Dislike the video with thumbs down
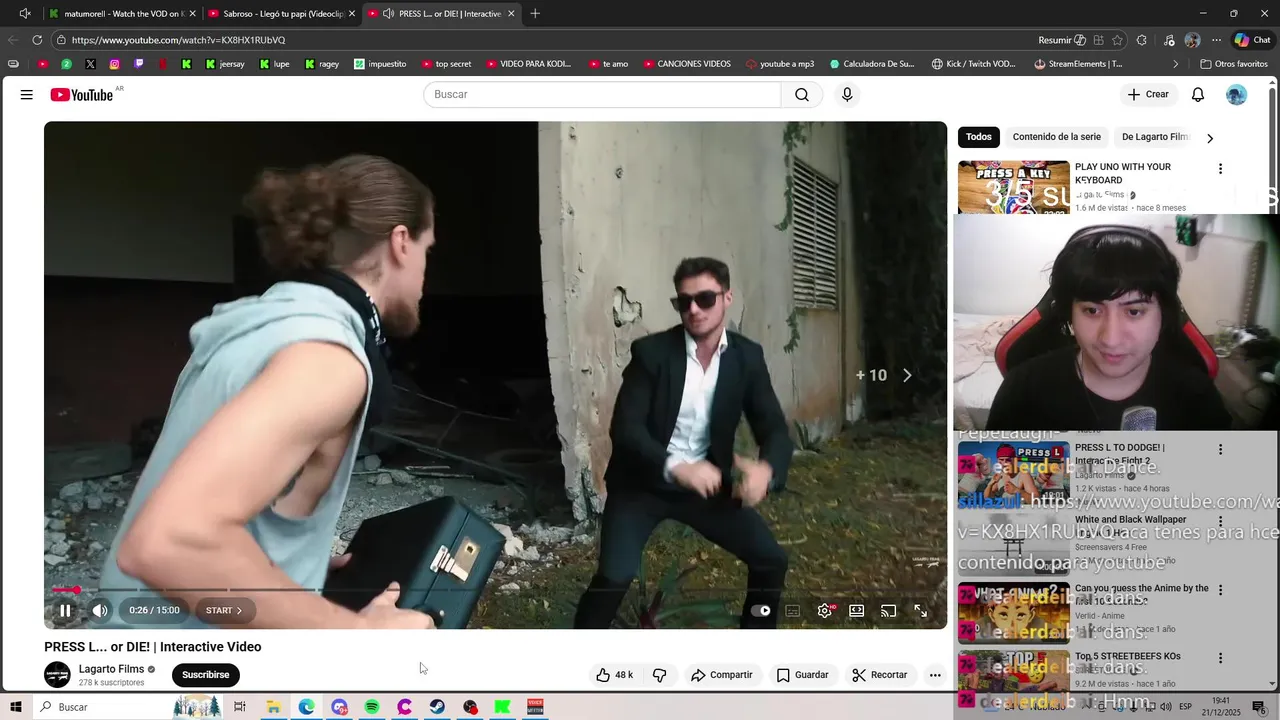This screenshot has height=720, width=1280. point(660,675)
